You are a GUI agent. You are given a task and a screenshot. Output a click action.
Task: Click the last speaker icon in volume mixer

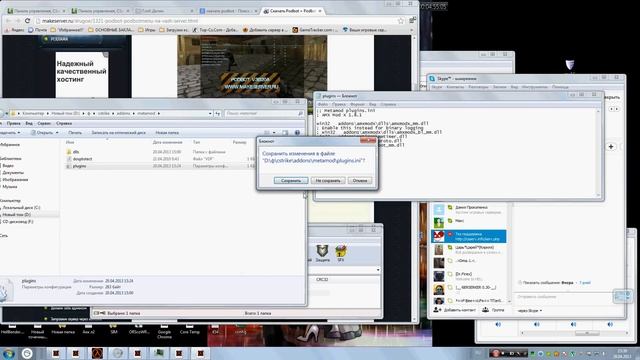pyautogui.click(x=610, y=324)
